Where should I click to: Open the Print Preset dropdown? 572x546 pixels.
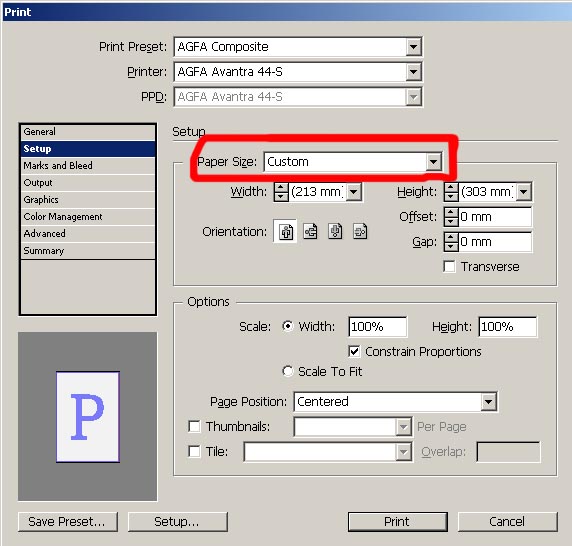coord(413,47)
